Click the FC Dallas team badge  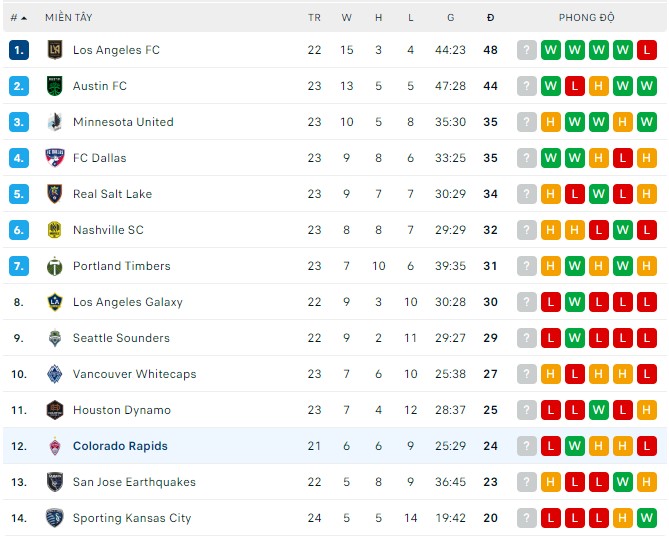pyautogui.click(x=55, y=158)
